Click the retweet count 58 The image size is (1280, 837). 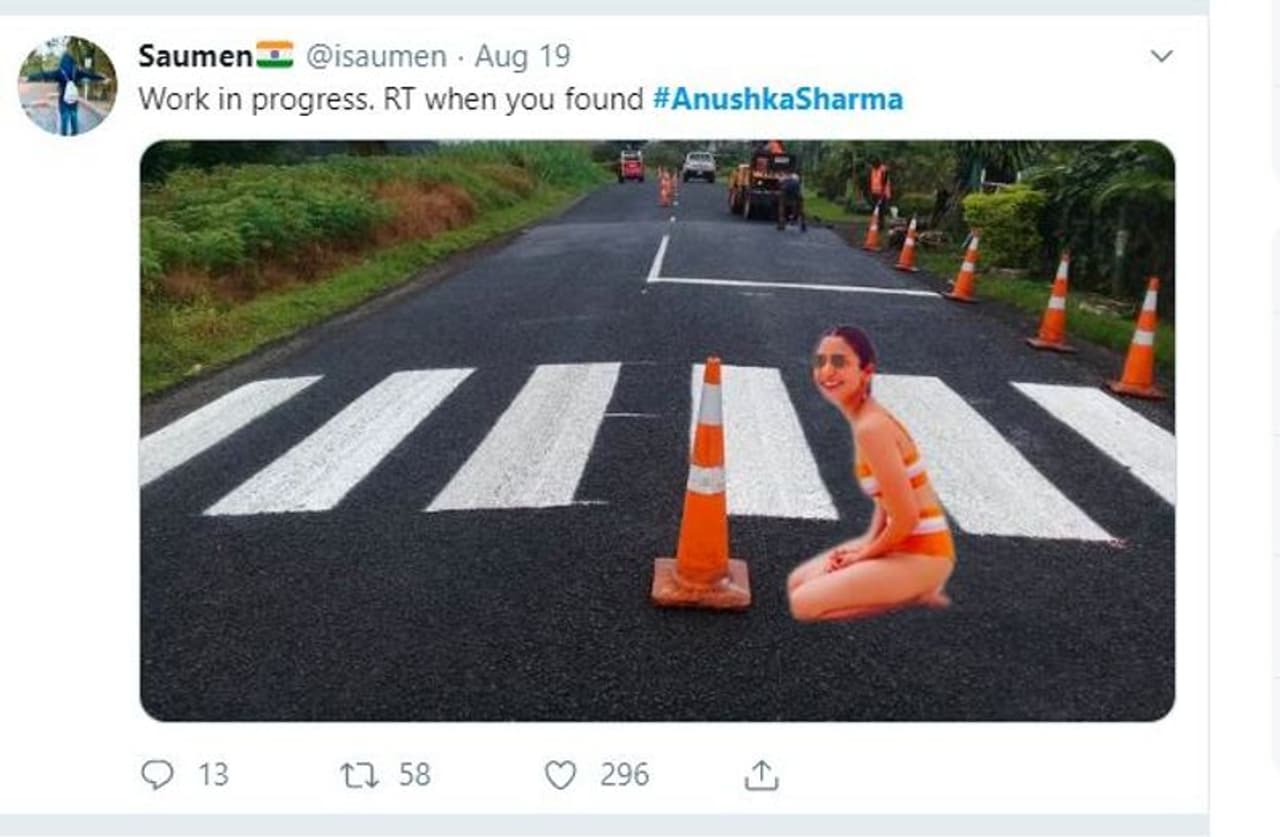(x=414, y=775)
